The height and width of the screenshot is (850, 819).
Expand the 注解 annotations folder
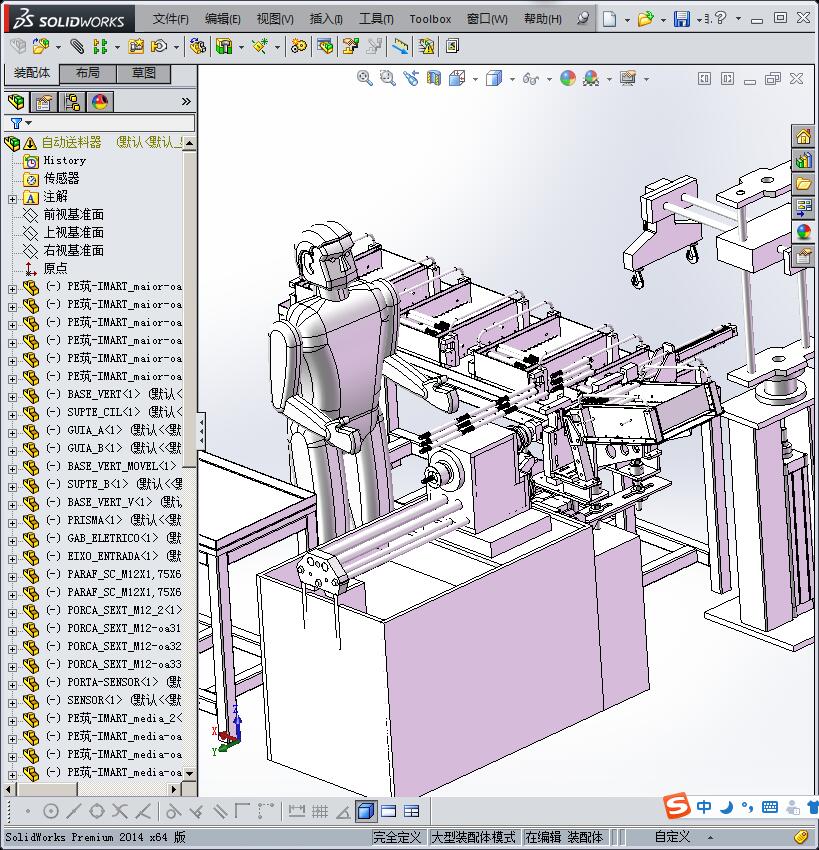point(12,197)
